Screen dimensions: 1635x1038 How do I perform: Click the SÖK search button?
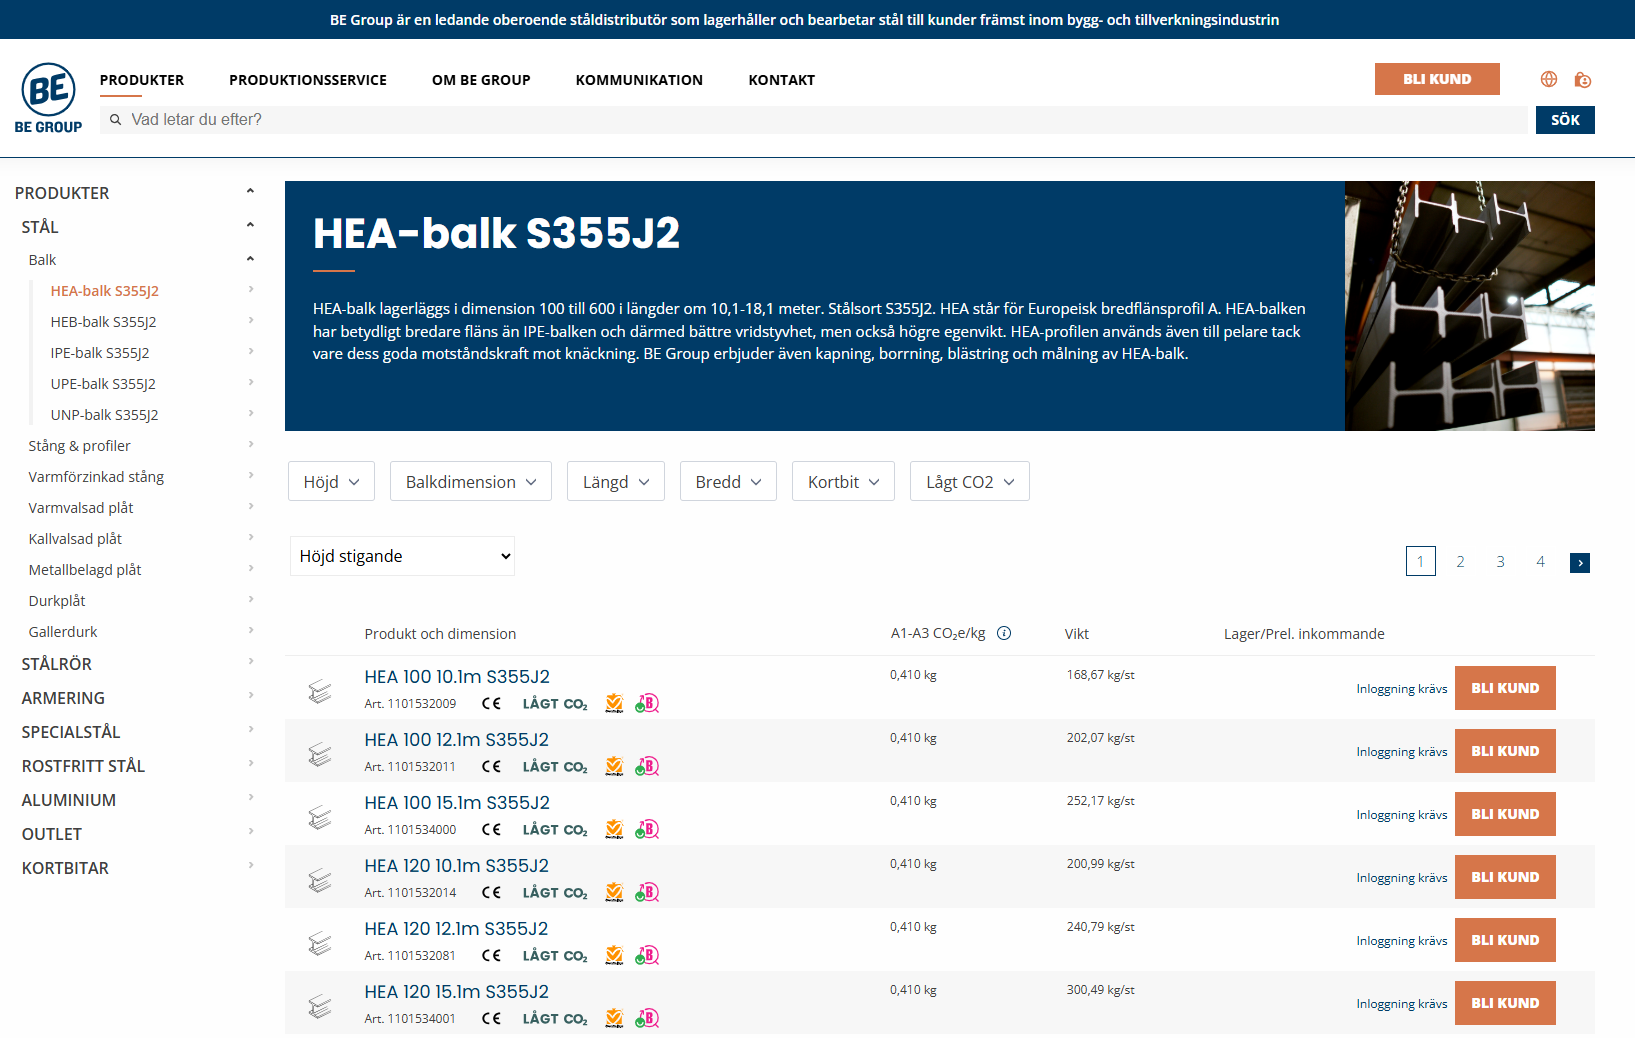1564,120
